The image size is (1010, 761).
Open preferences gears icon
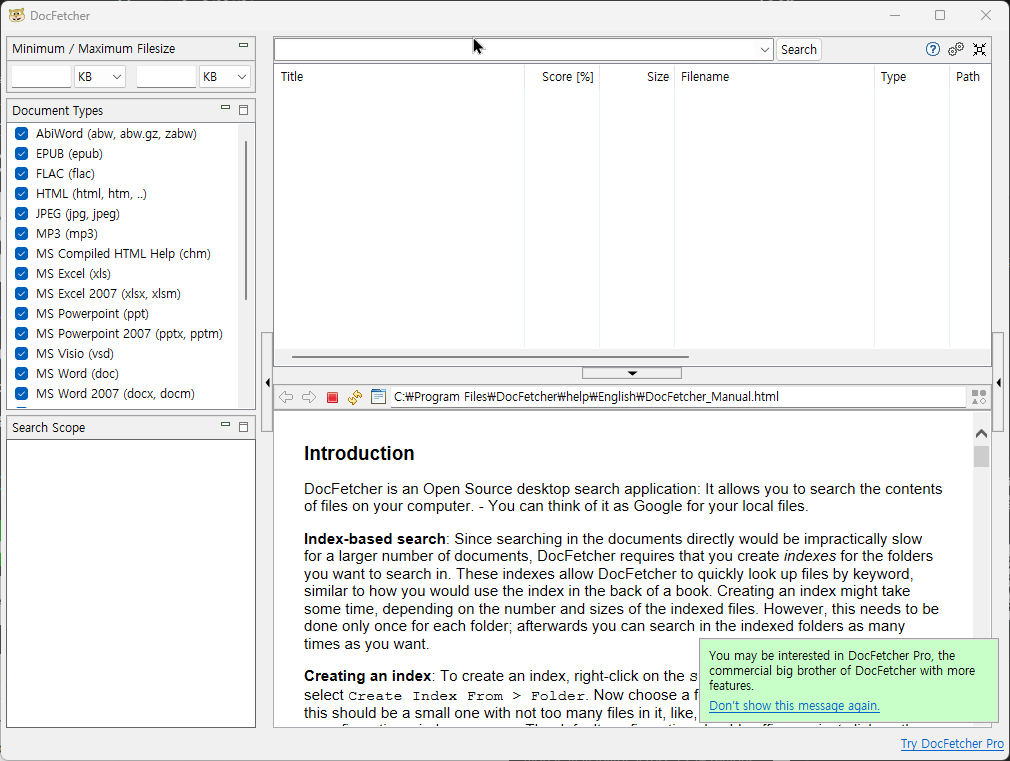coord(956,50)
